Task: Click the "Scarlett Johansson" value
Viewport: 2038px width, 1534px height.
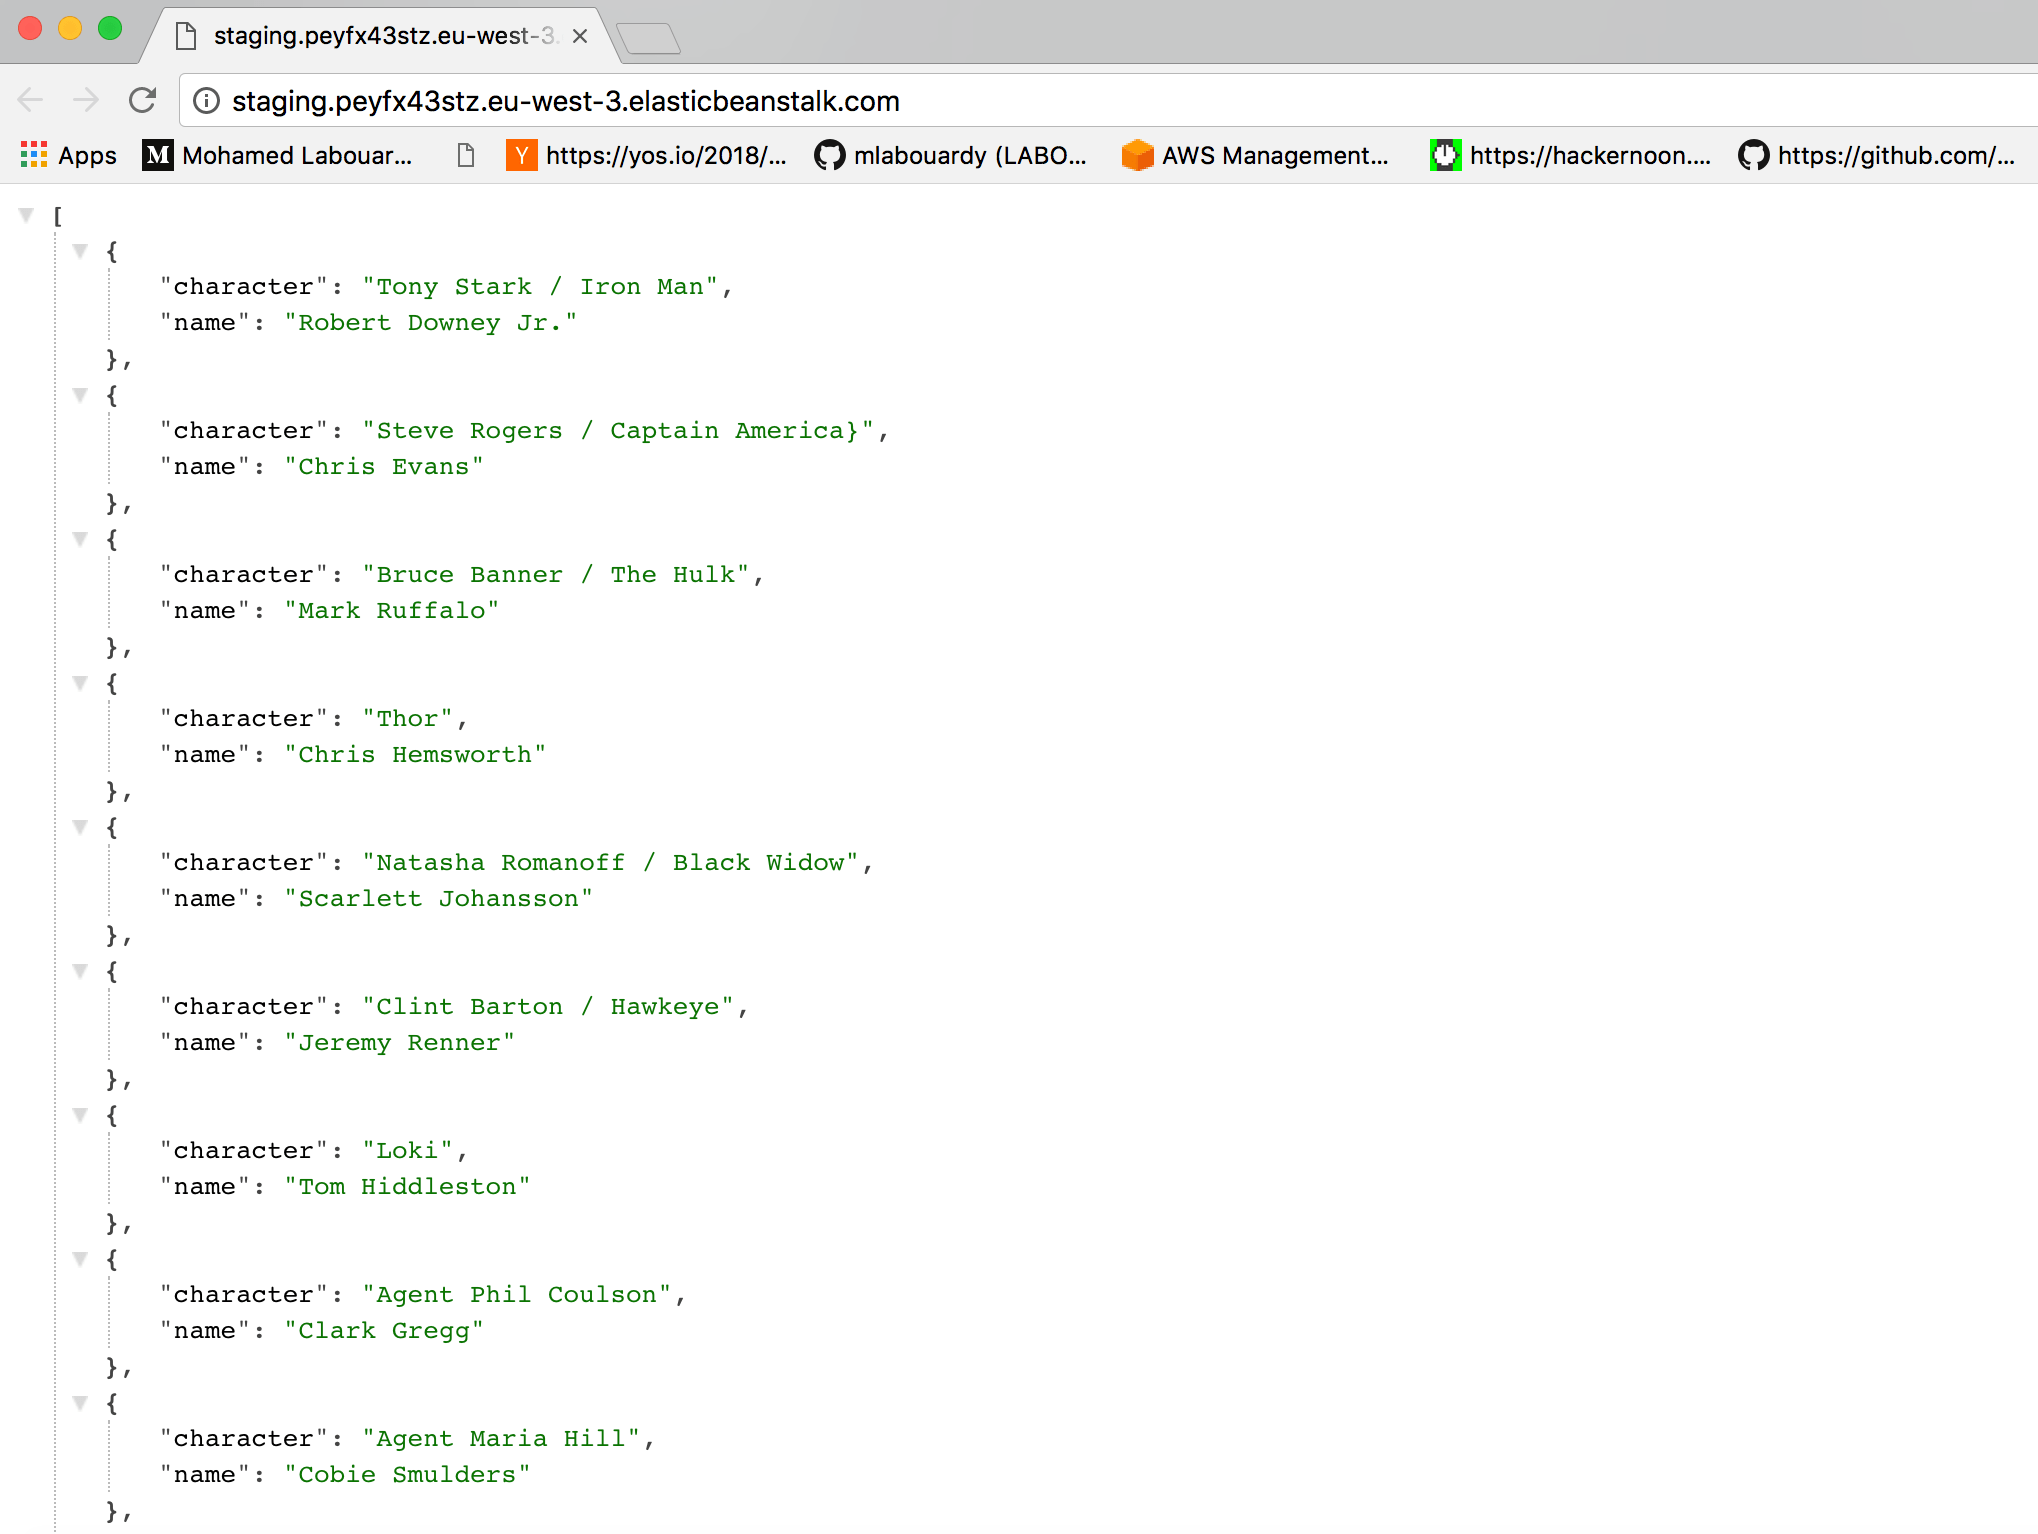Action: click(x=439, y=899)
